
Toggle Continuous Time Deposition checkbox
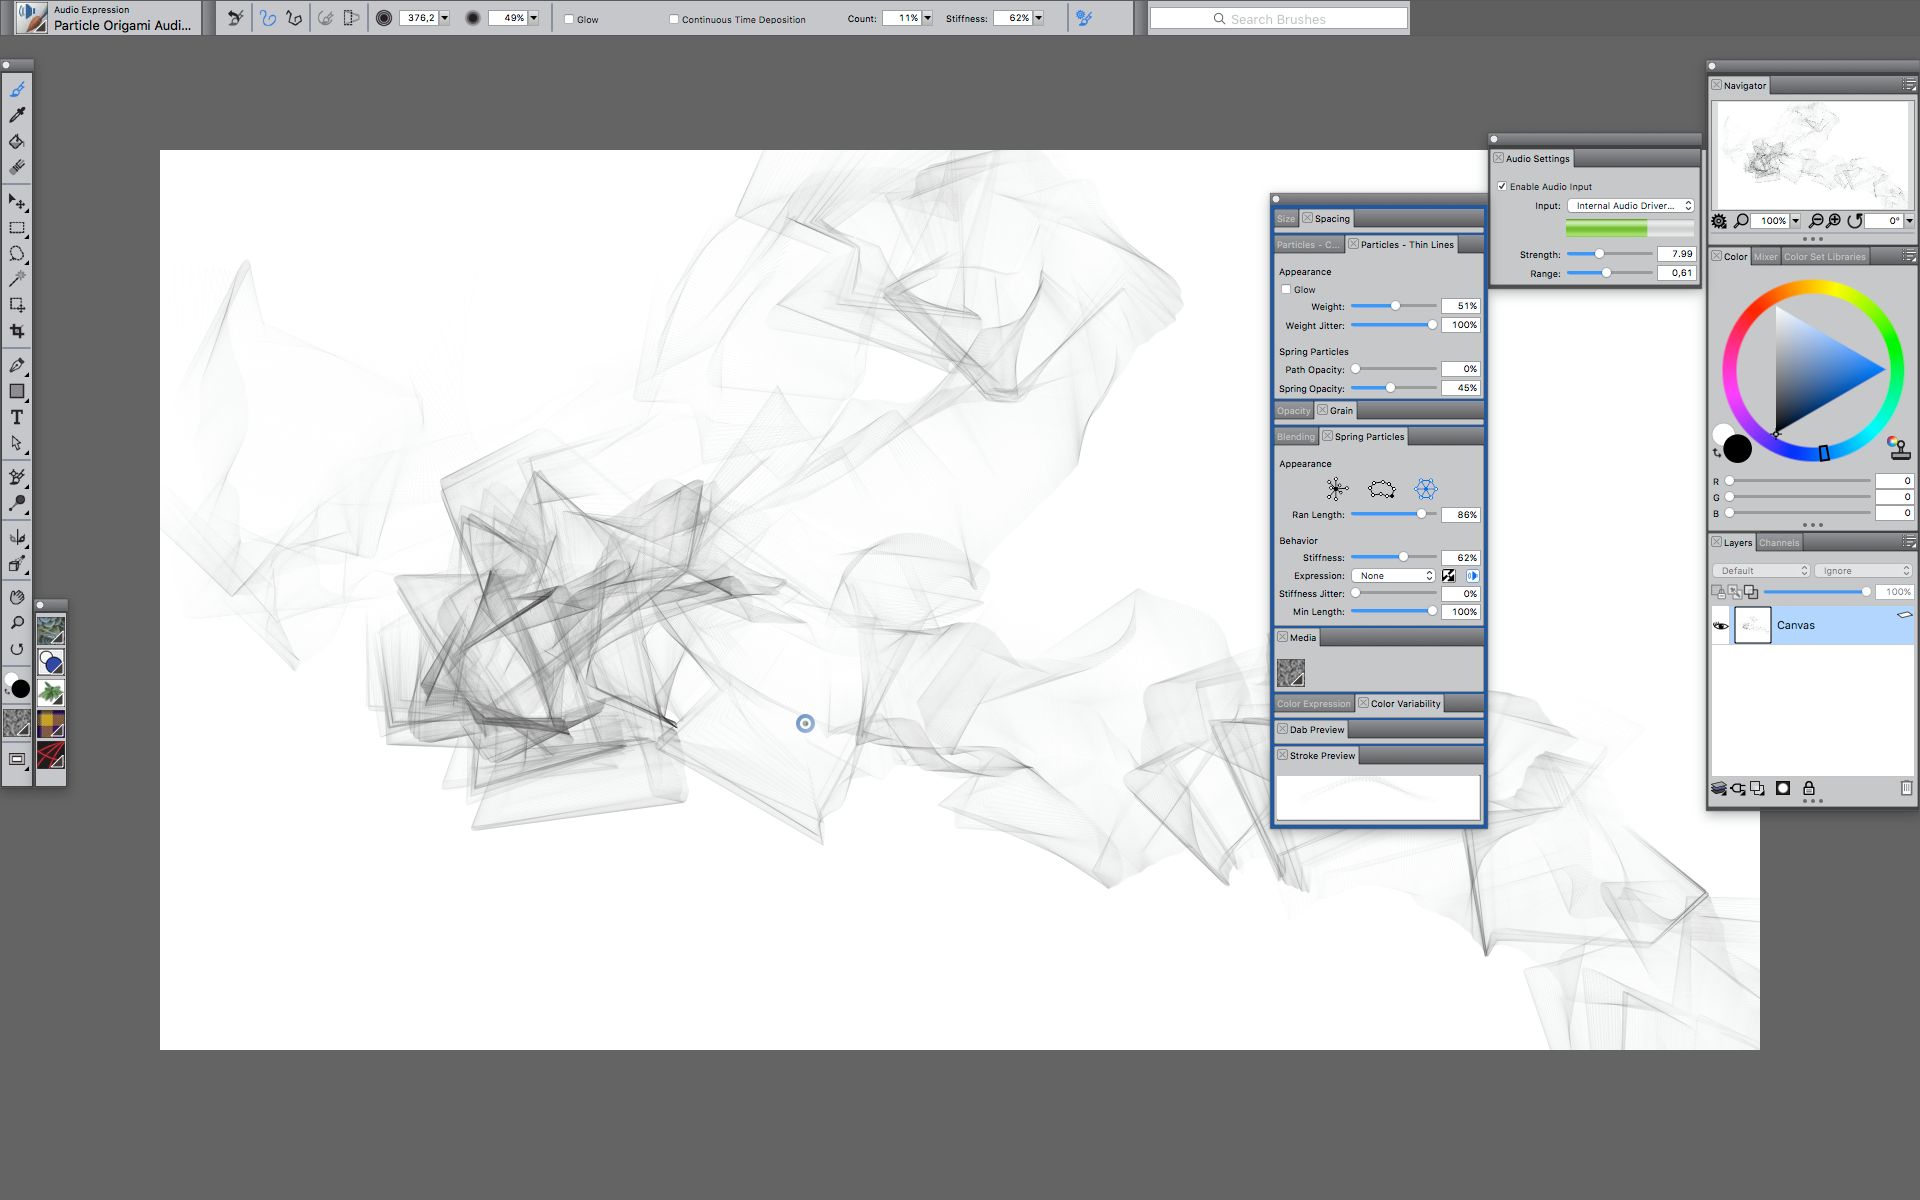tap(673, 19)
